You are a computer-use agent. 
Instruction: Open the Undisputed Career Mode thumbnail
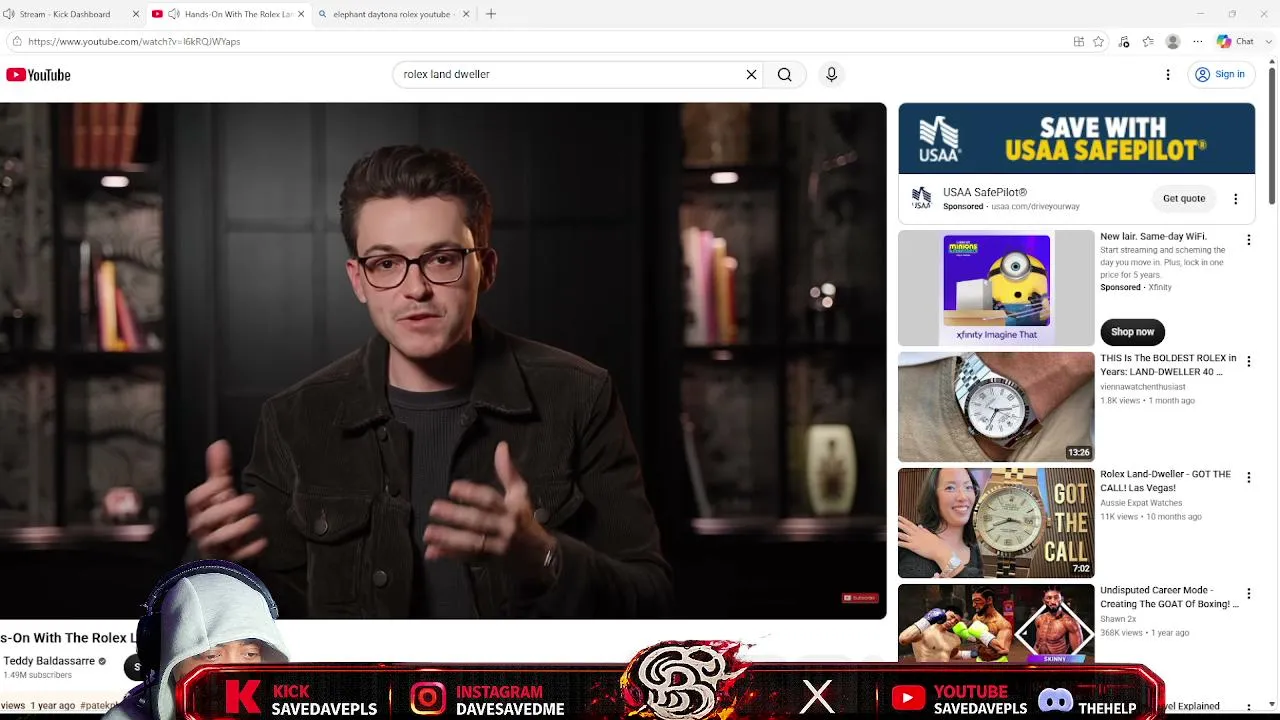tap(996, 624)
